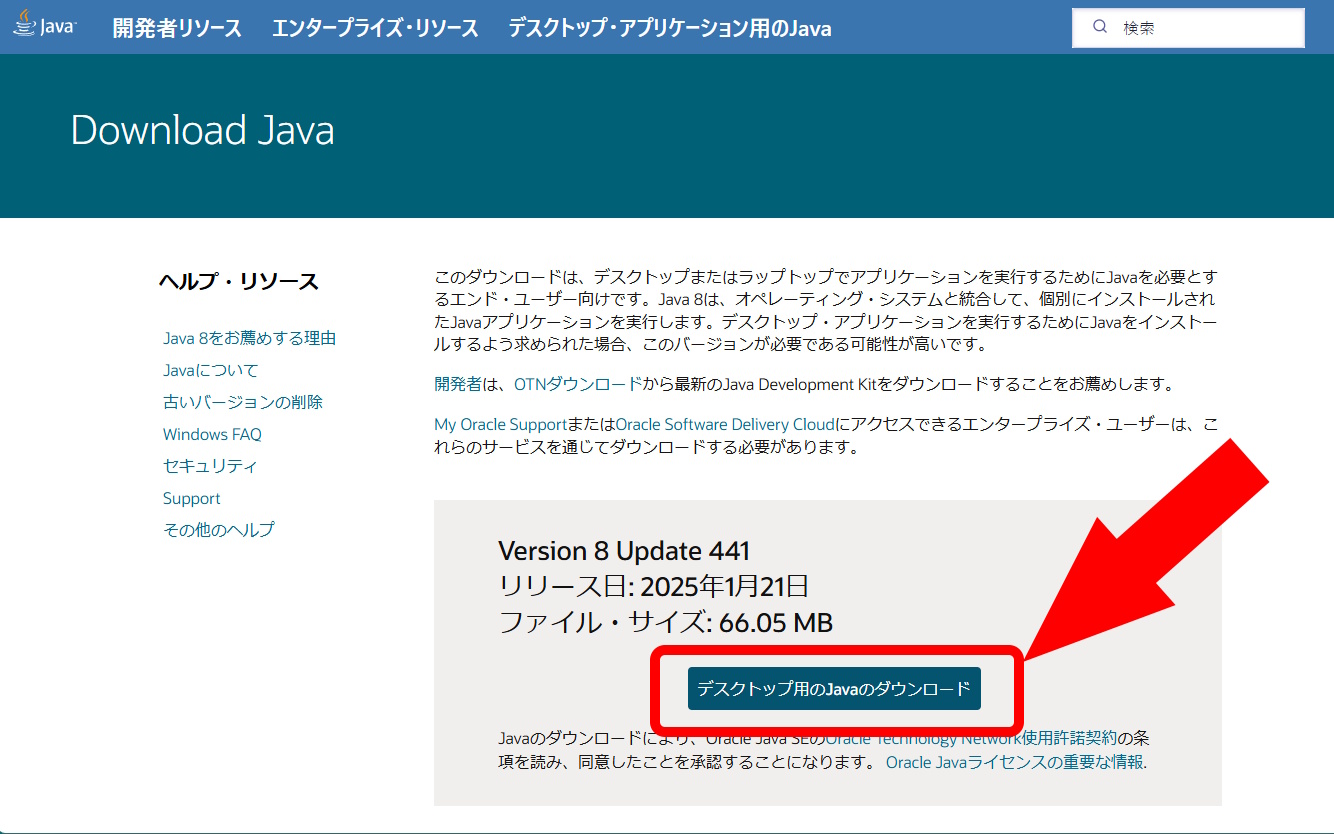Click デスクトップ用のJavaのダウンロード button
This screenshot has height=834, width=1334.
[x=834, y=689]
